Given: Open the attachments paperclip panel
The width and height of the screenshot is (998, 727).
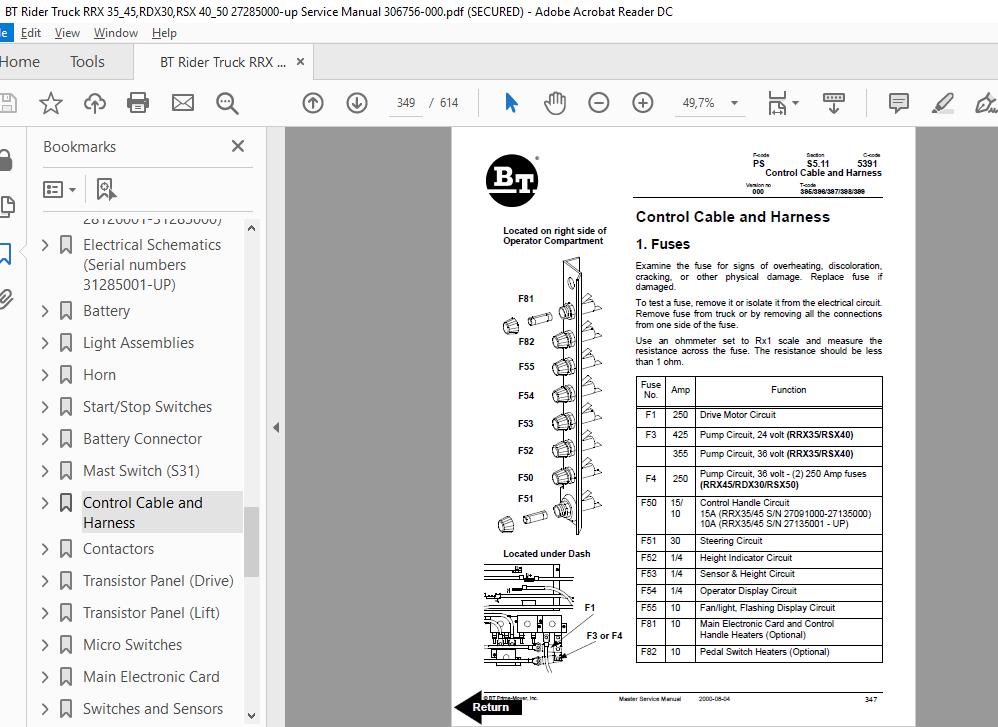Looking at the screenshot, I should 6,299.
